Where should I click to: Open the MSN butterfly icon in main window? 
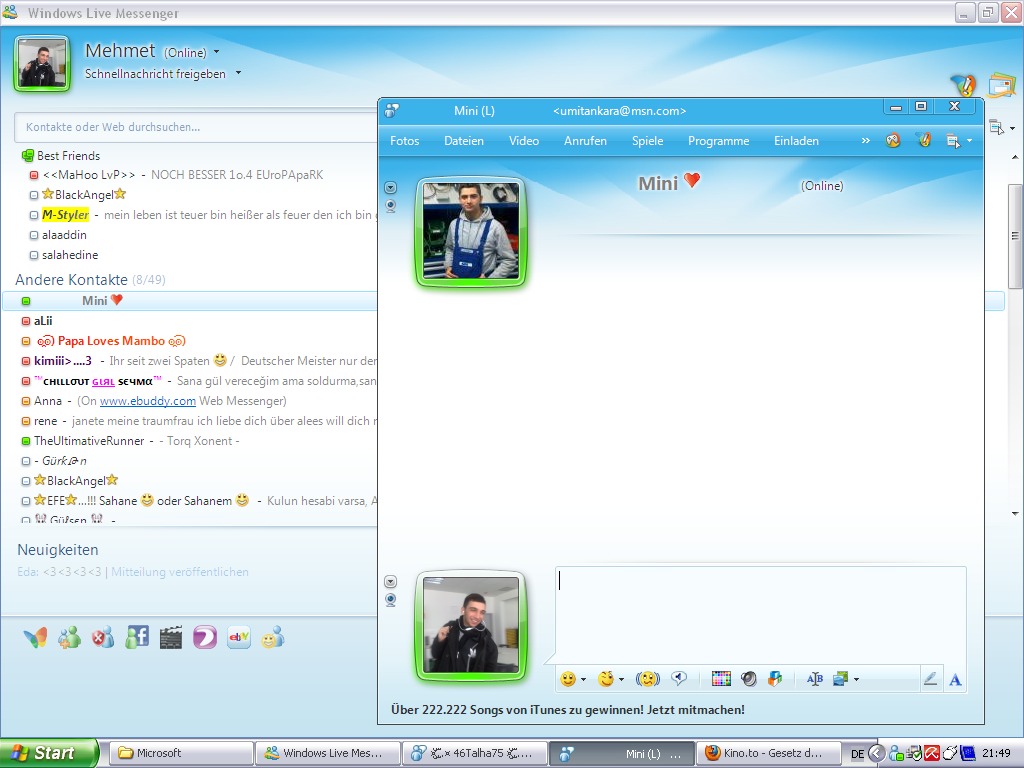[x=35, y=637]
